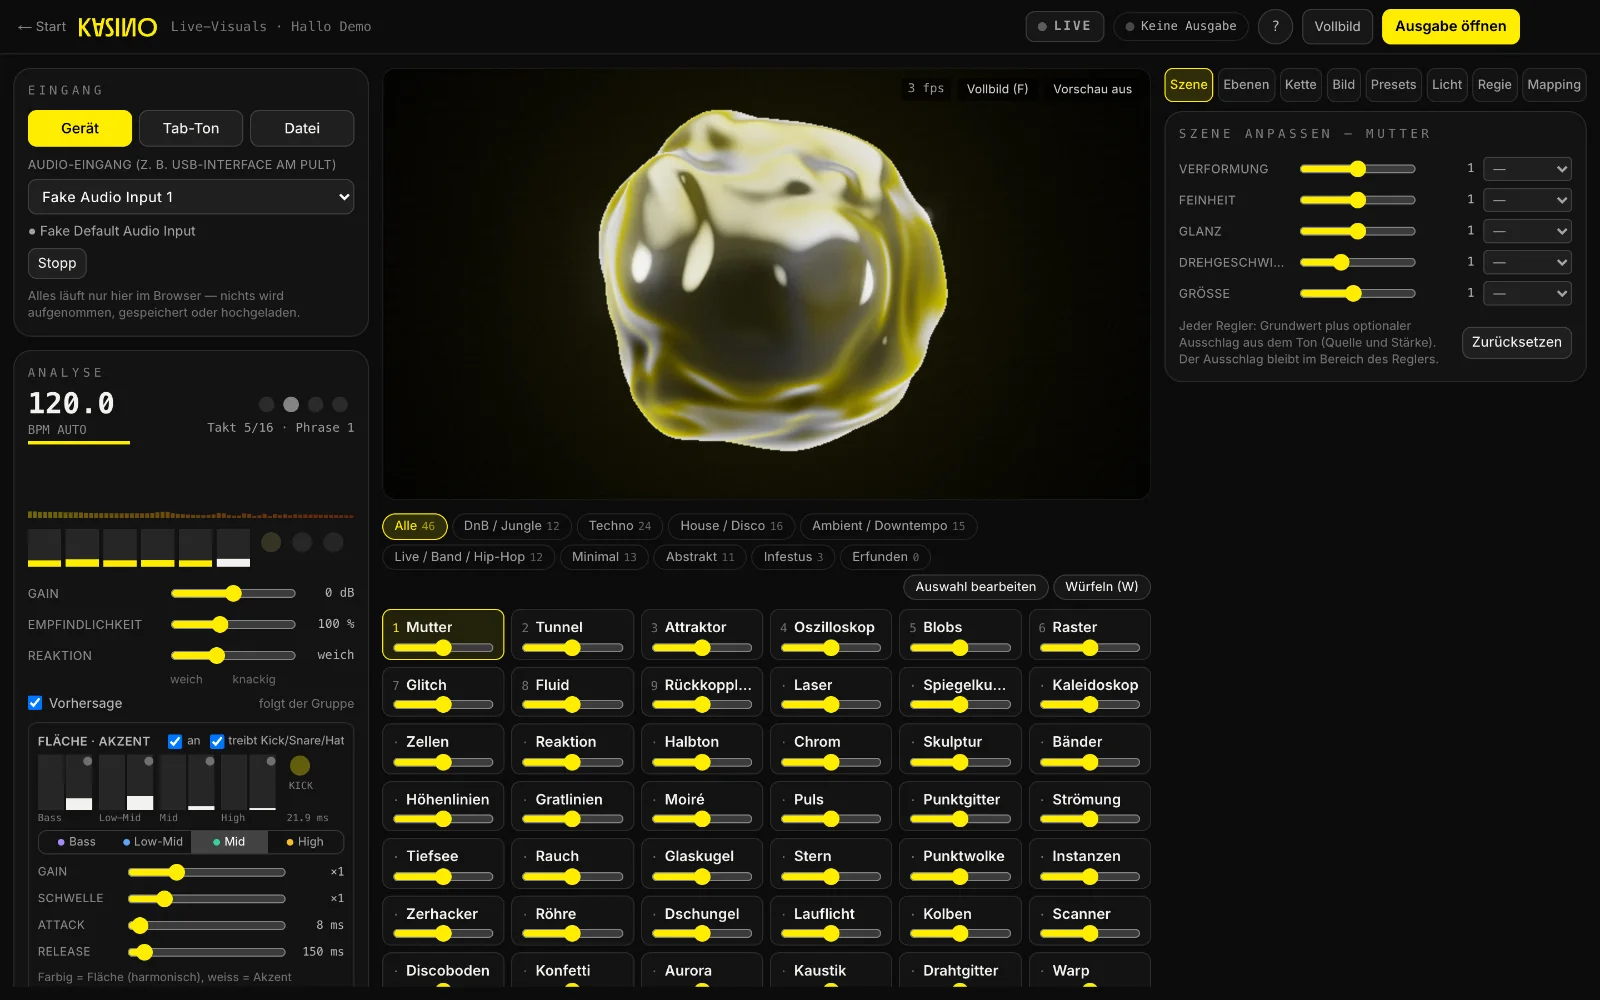Select the Kaleidoskop scene

point(1089,692)
